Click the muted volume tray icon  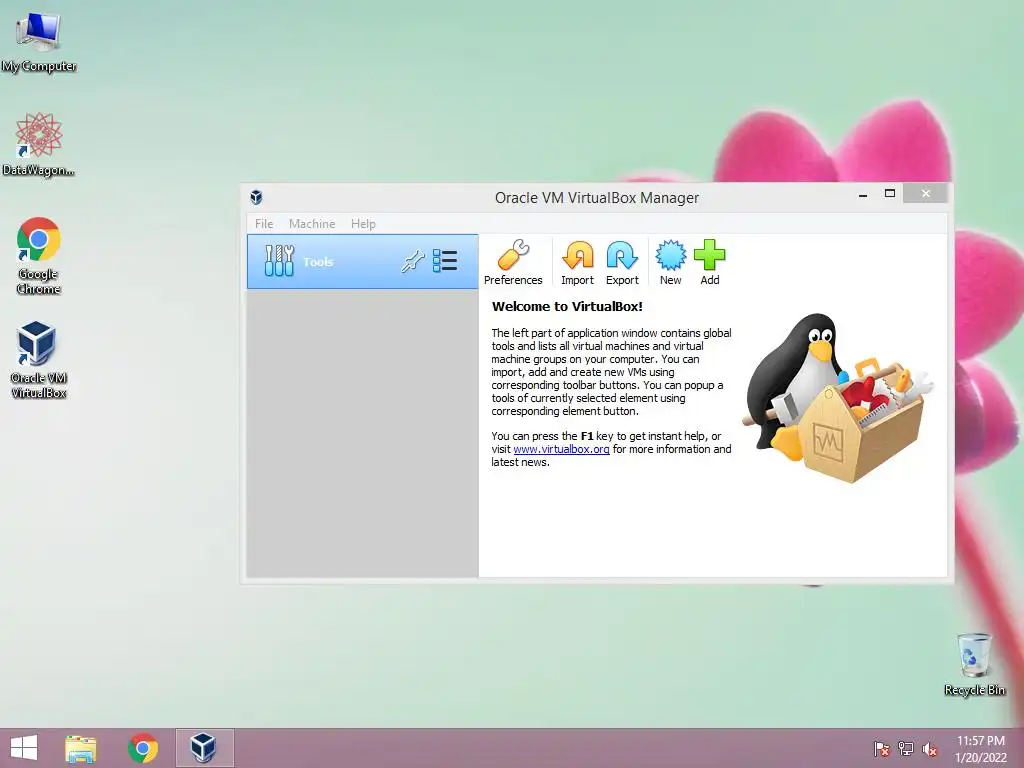click(930, 749)
